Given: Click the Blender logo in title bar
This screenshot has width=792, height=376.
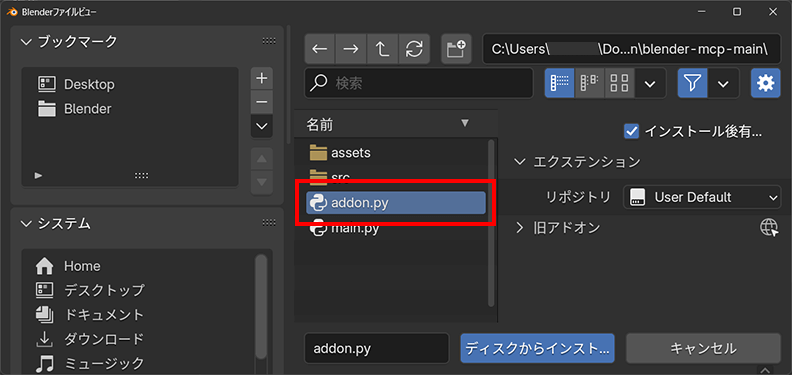Looking at the screenshot, I should (12, 11).
